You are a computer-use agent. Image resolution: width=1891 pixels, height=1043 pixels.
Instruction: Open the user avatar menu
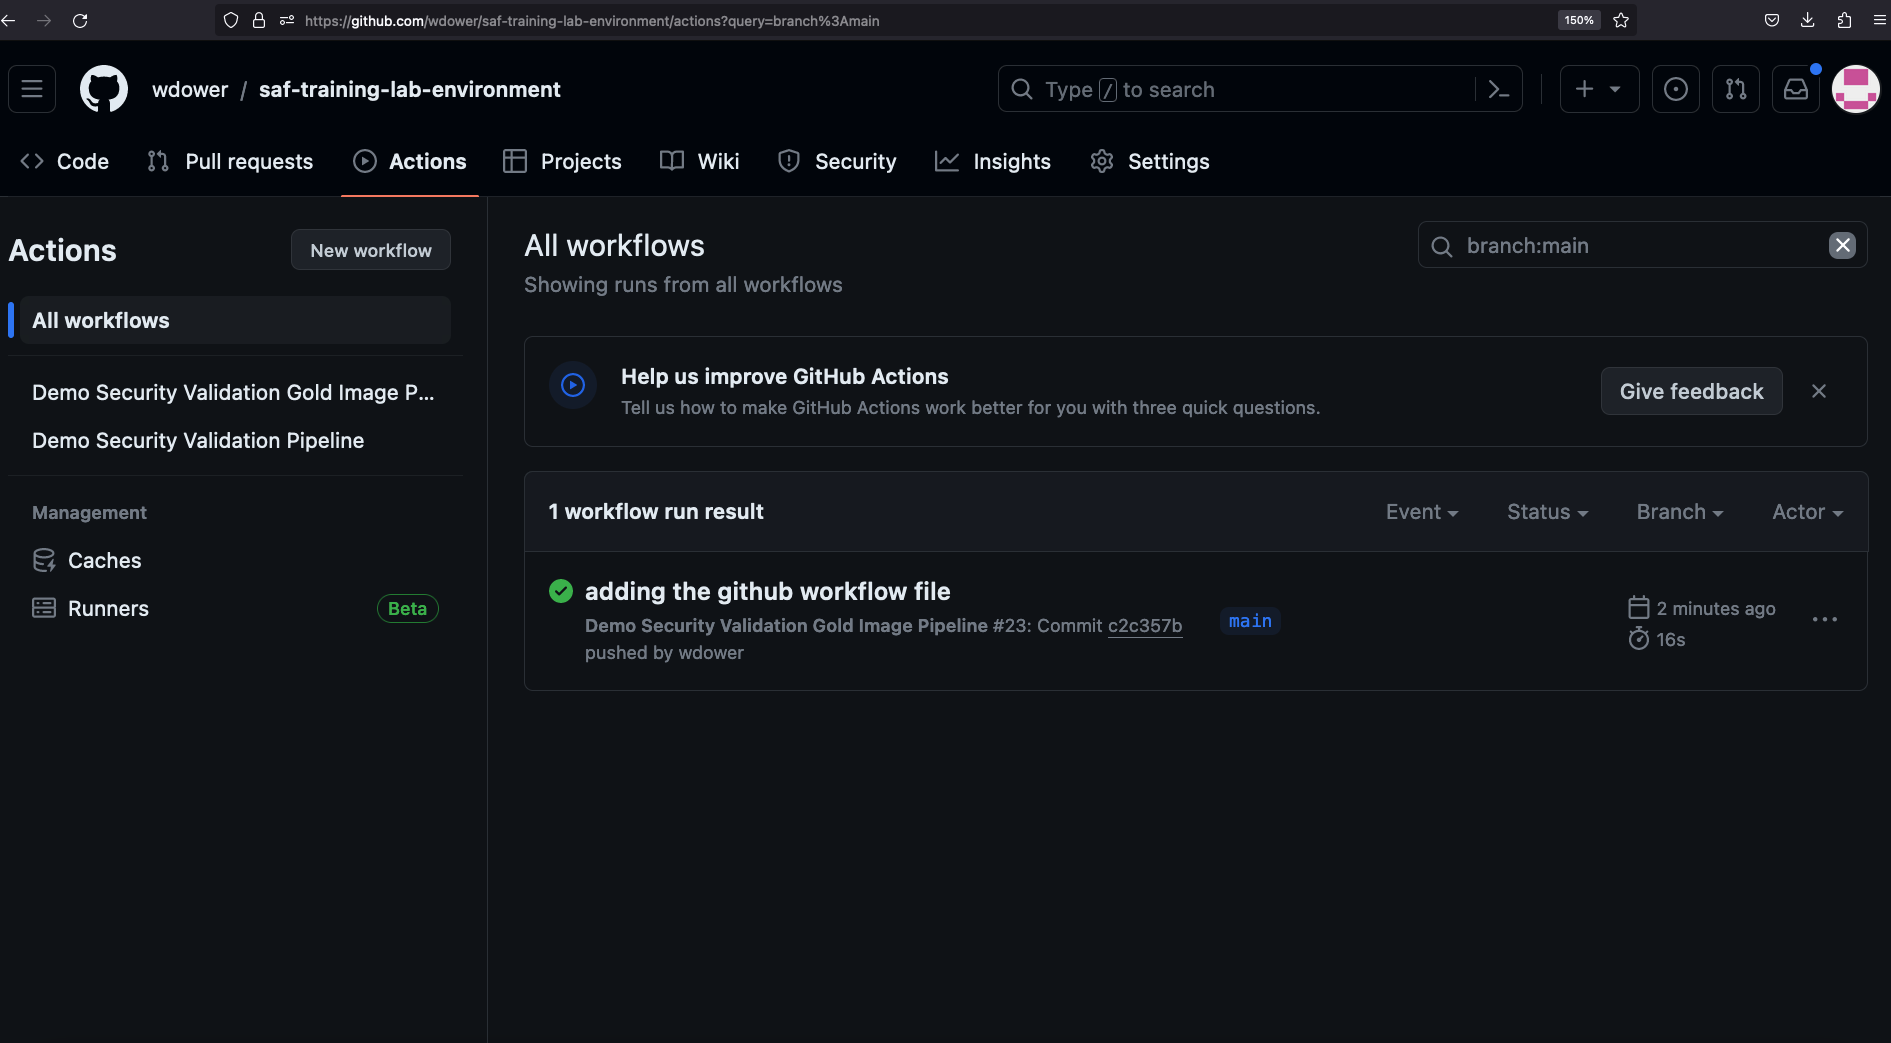pyautogui.click(x=1855, y=90)
